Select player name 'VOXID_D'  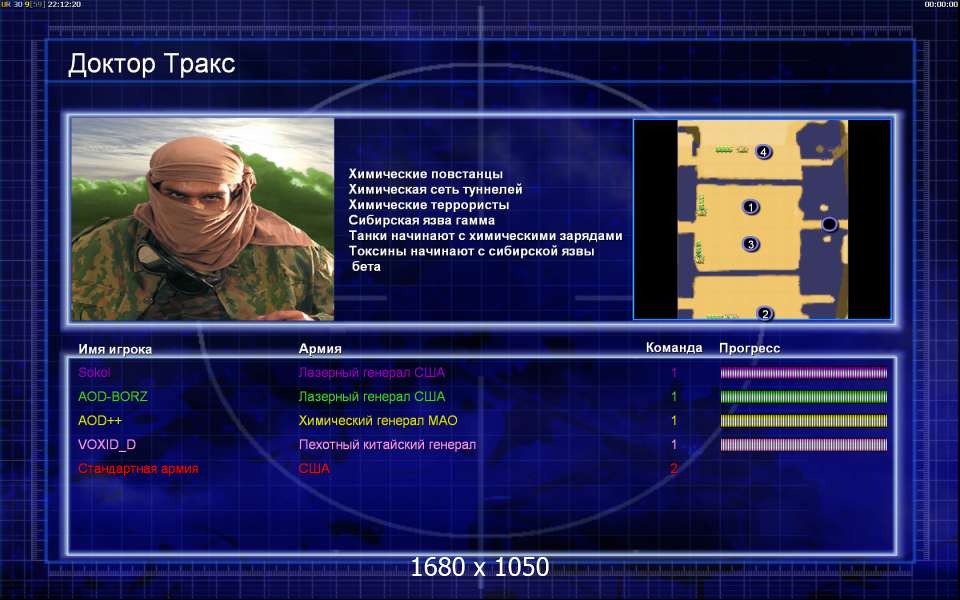coord(107,444)
